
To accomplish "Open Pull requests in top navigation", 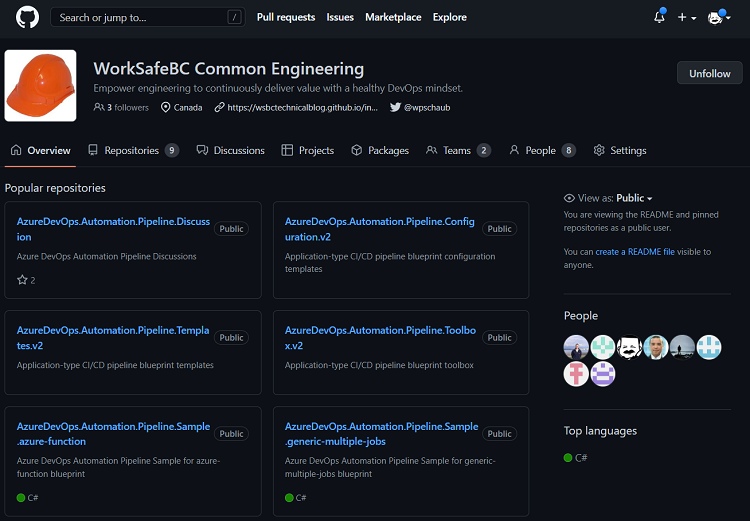I will (x=286, y=17).
